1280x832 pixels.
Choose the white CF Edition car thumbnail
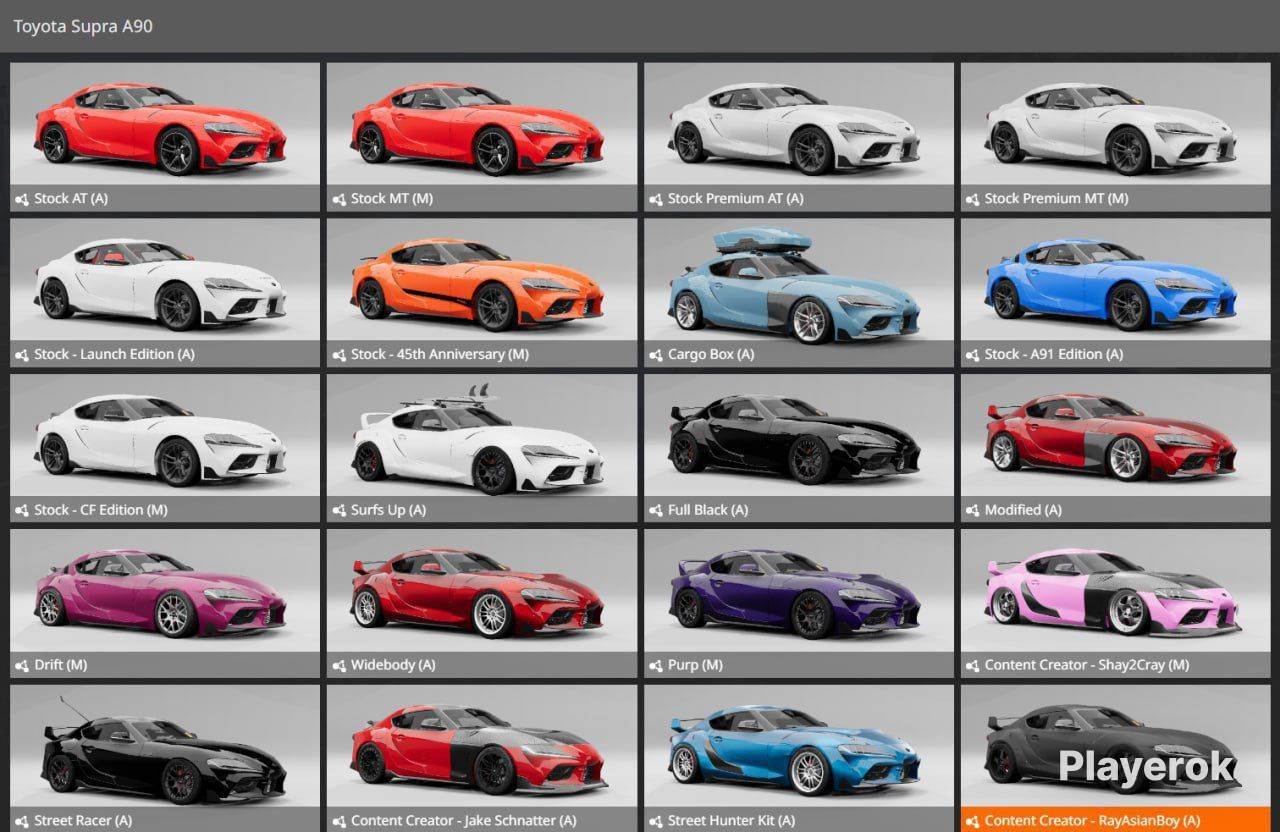point(165,435)
